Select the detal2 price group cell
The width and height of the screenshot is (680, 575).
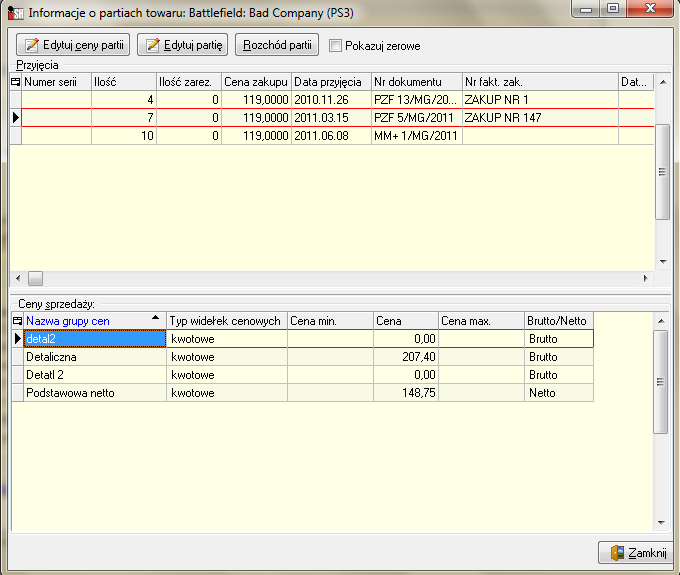pyautogui.click(x=95, y=339)
